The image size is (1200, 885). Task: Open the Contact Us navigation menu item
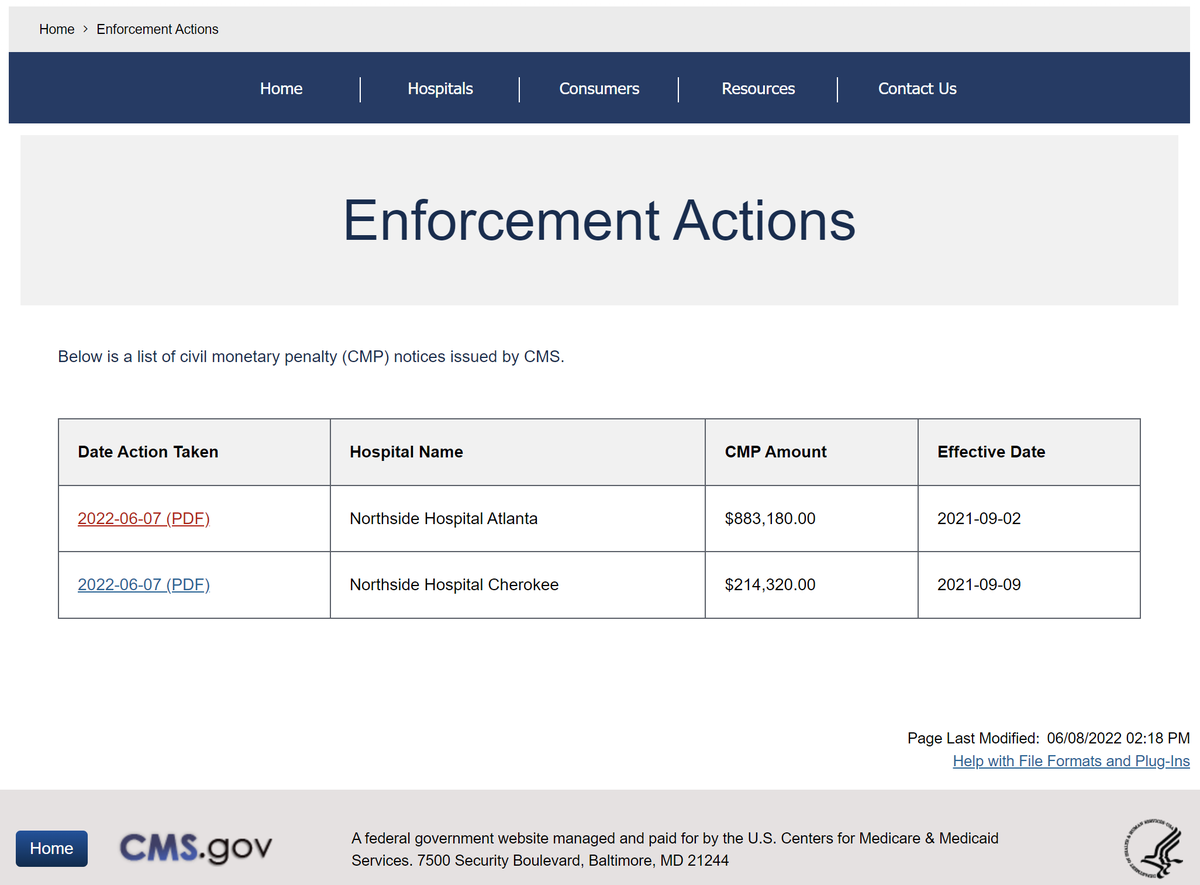[x=917, y=88]
